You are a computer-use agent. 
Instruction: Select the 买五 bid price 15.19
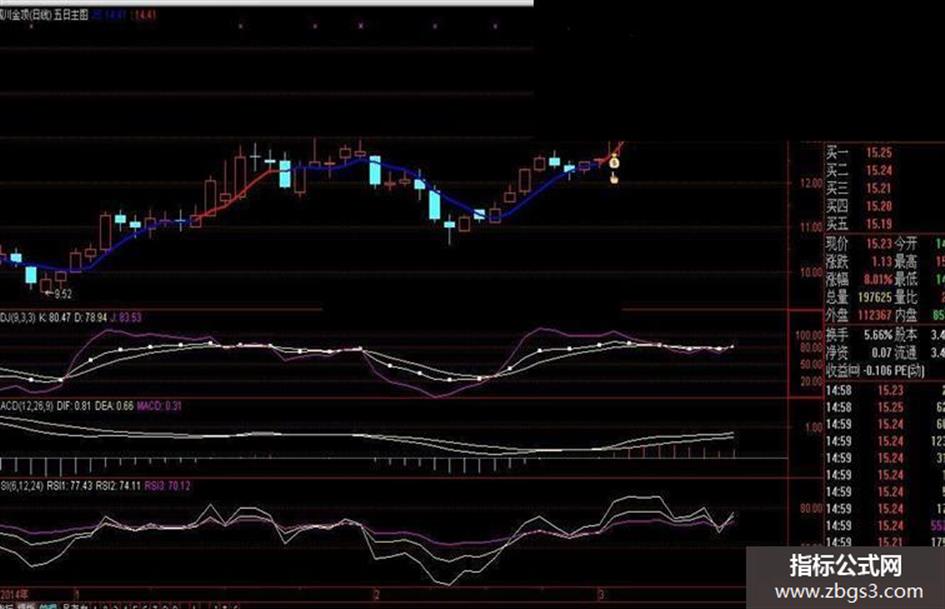pos(879,224)
